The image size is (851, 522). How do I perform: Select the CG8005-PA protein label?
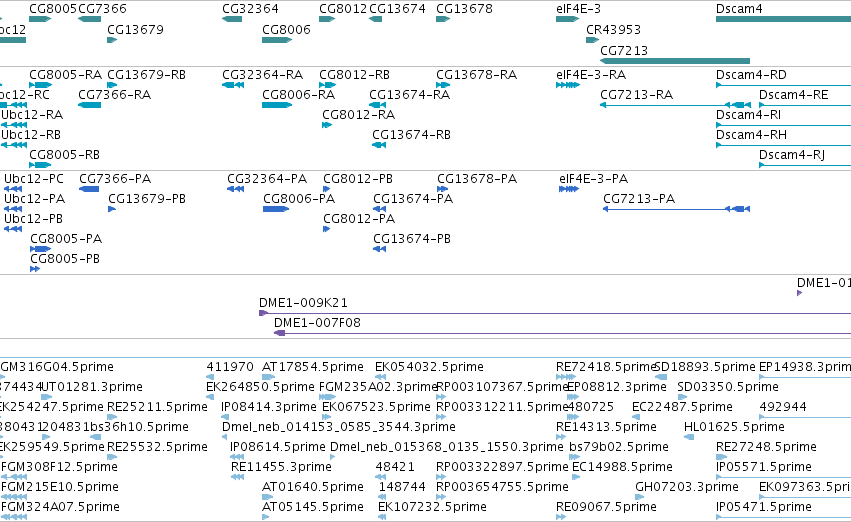pyautogui.click(x=66, y=239)
